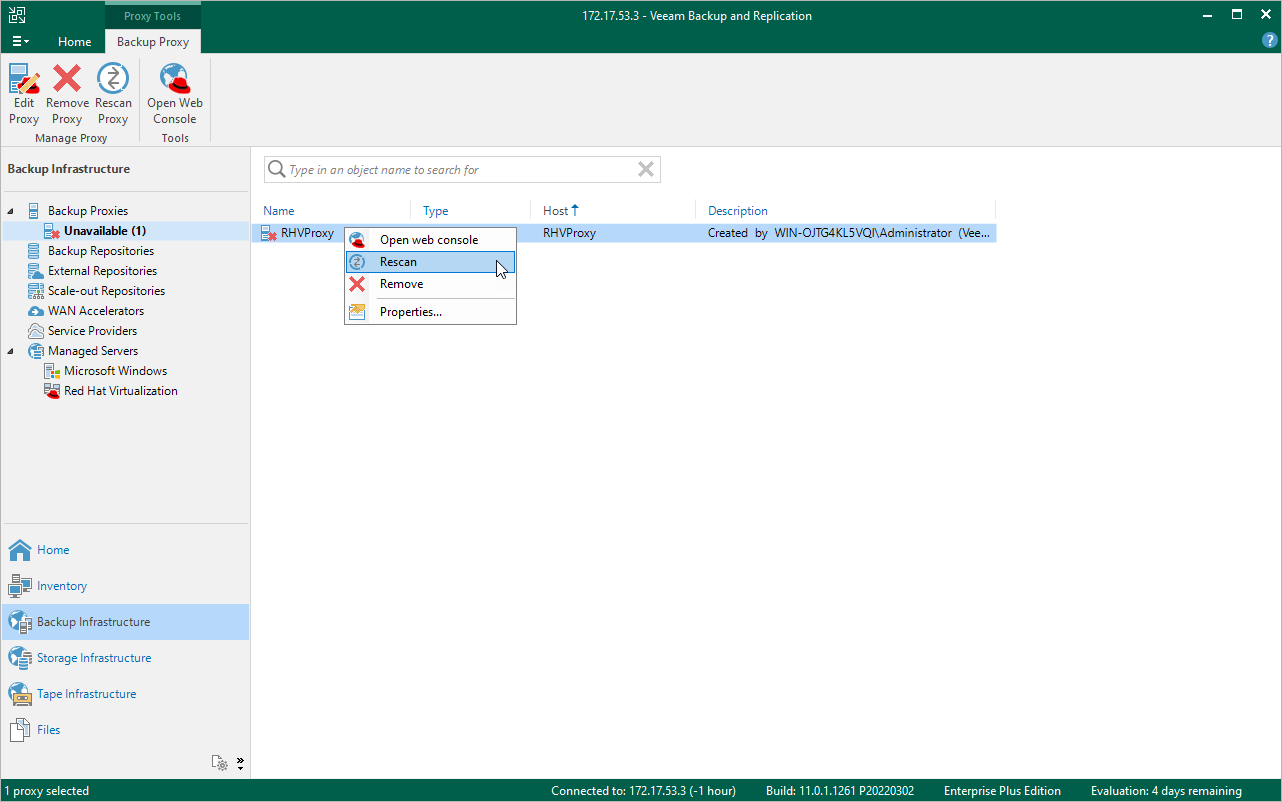This screenshot has width=1282, height=802.
Task: Click the navigation pane configure gear icon
Action: 220,763
